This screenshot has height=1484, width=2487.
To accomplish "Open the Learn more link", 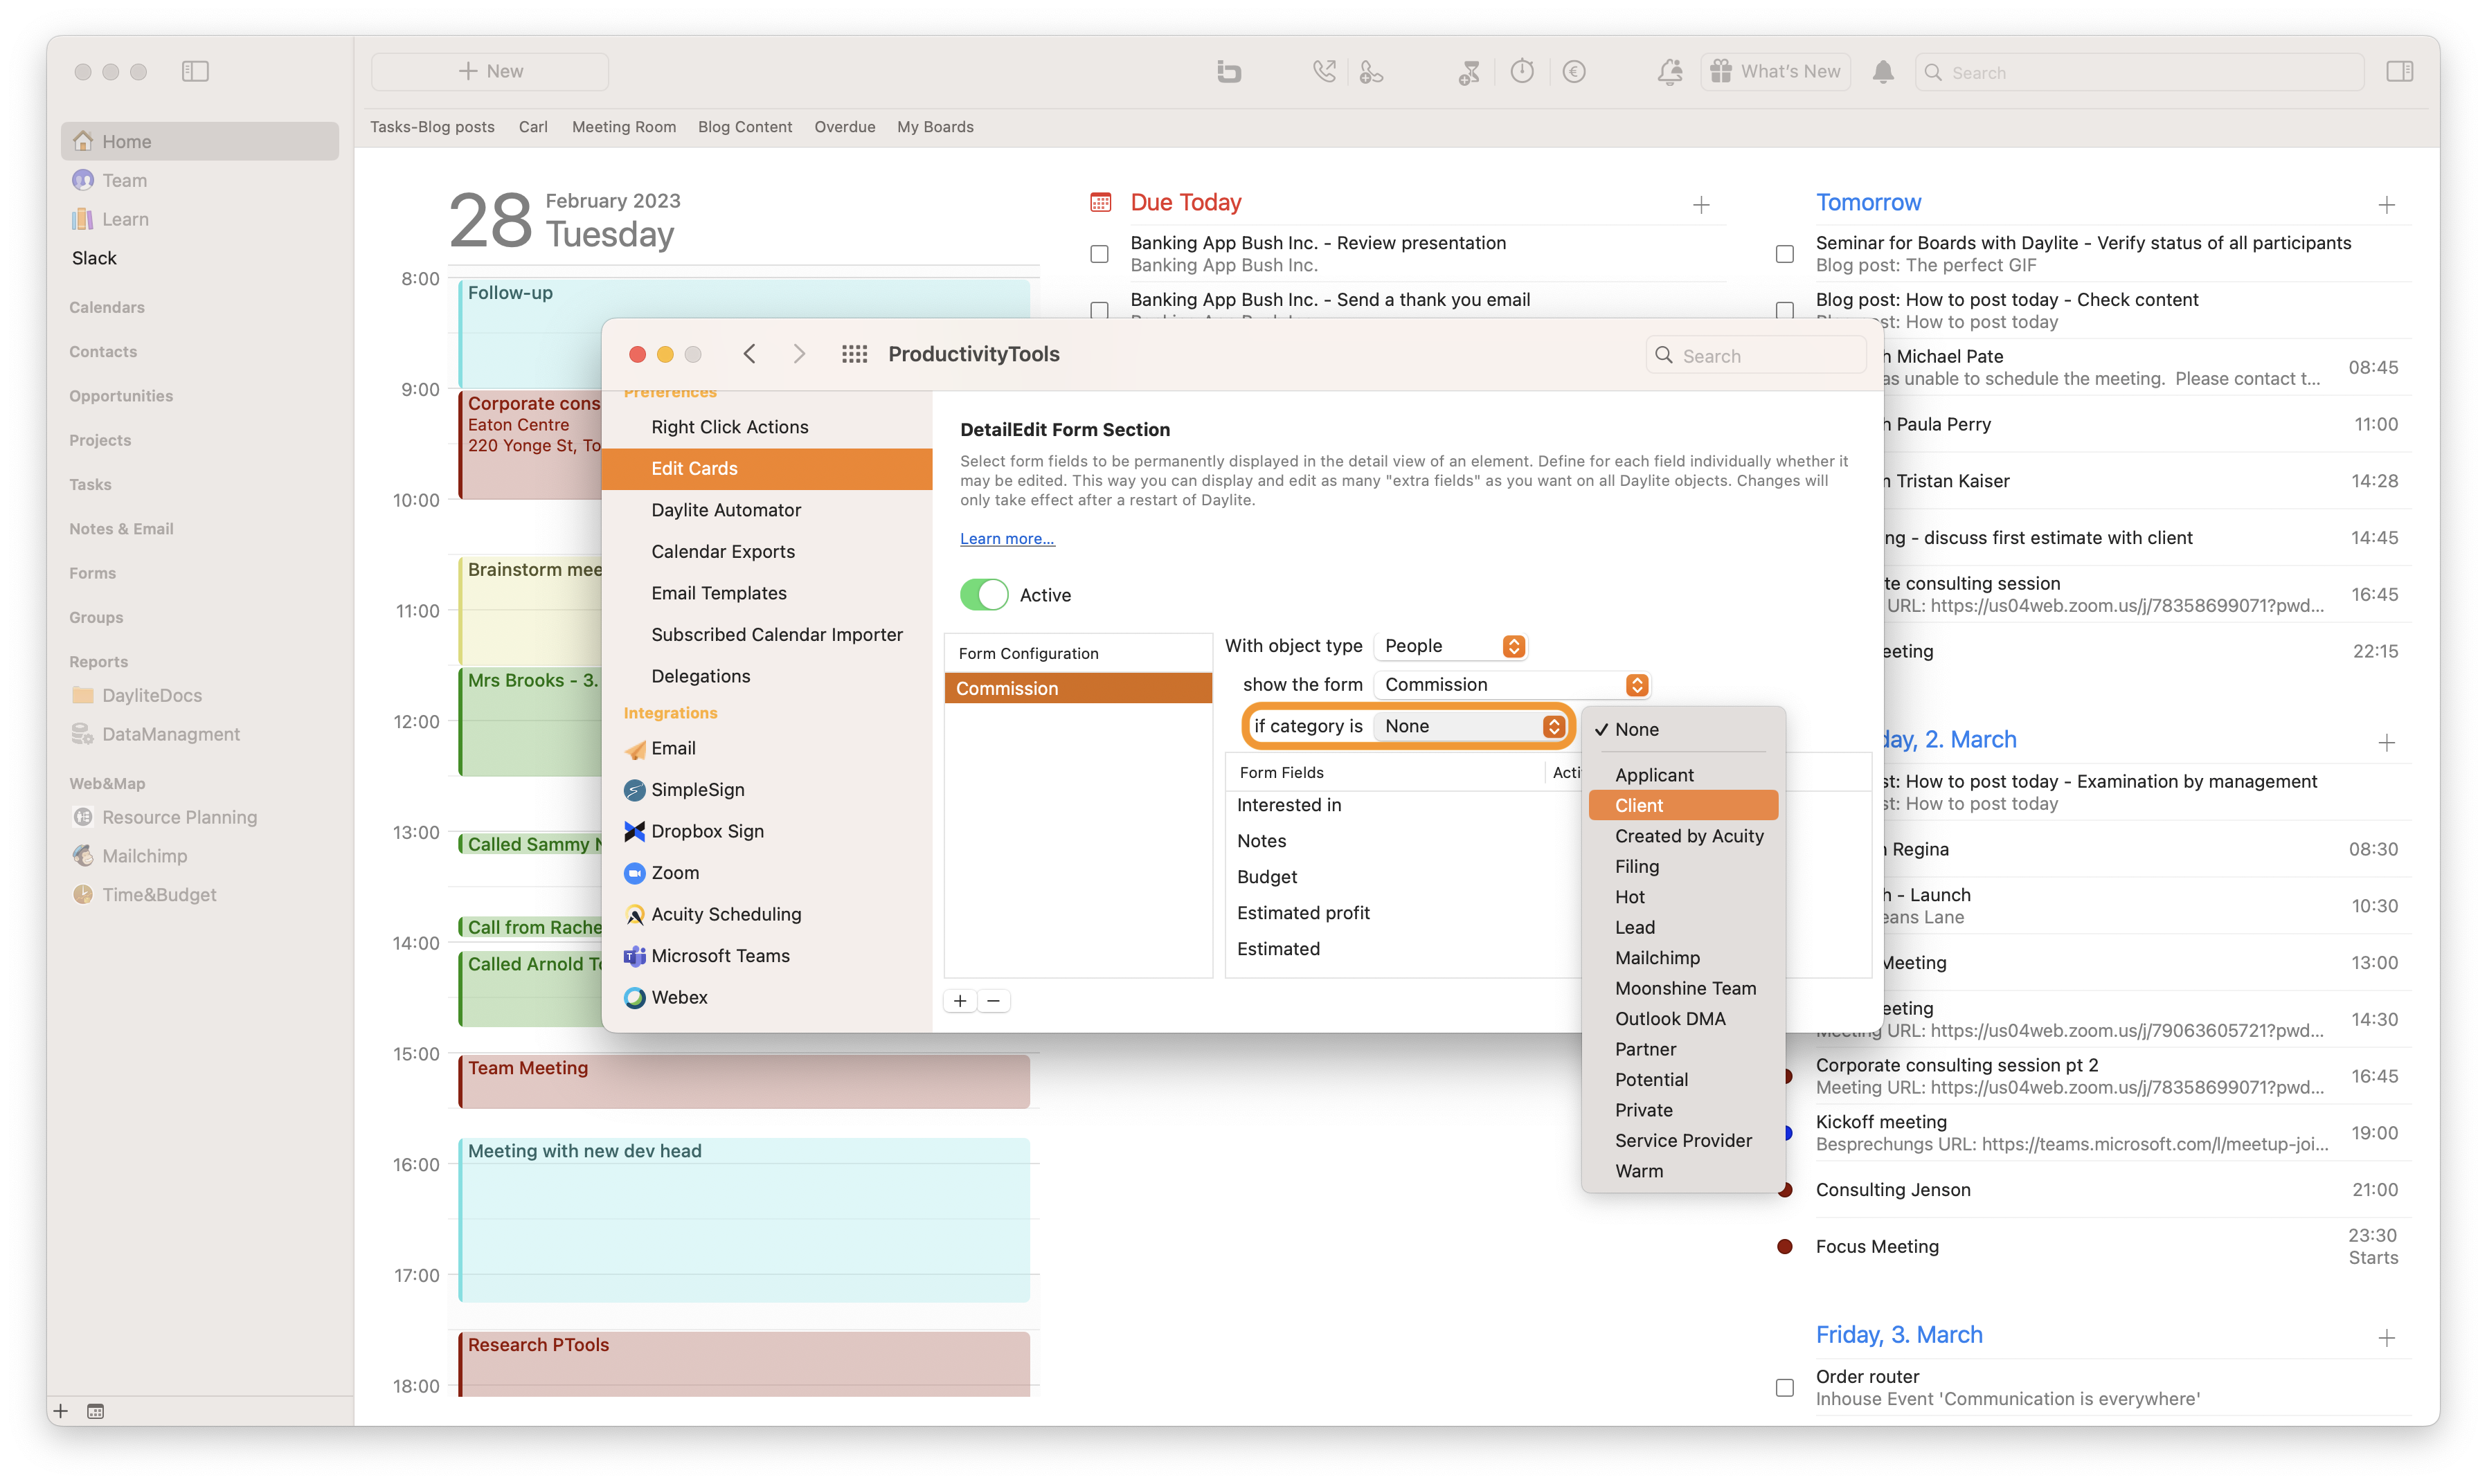I will tap(1007, 538).
